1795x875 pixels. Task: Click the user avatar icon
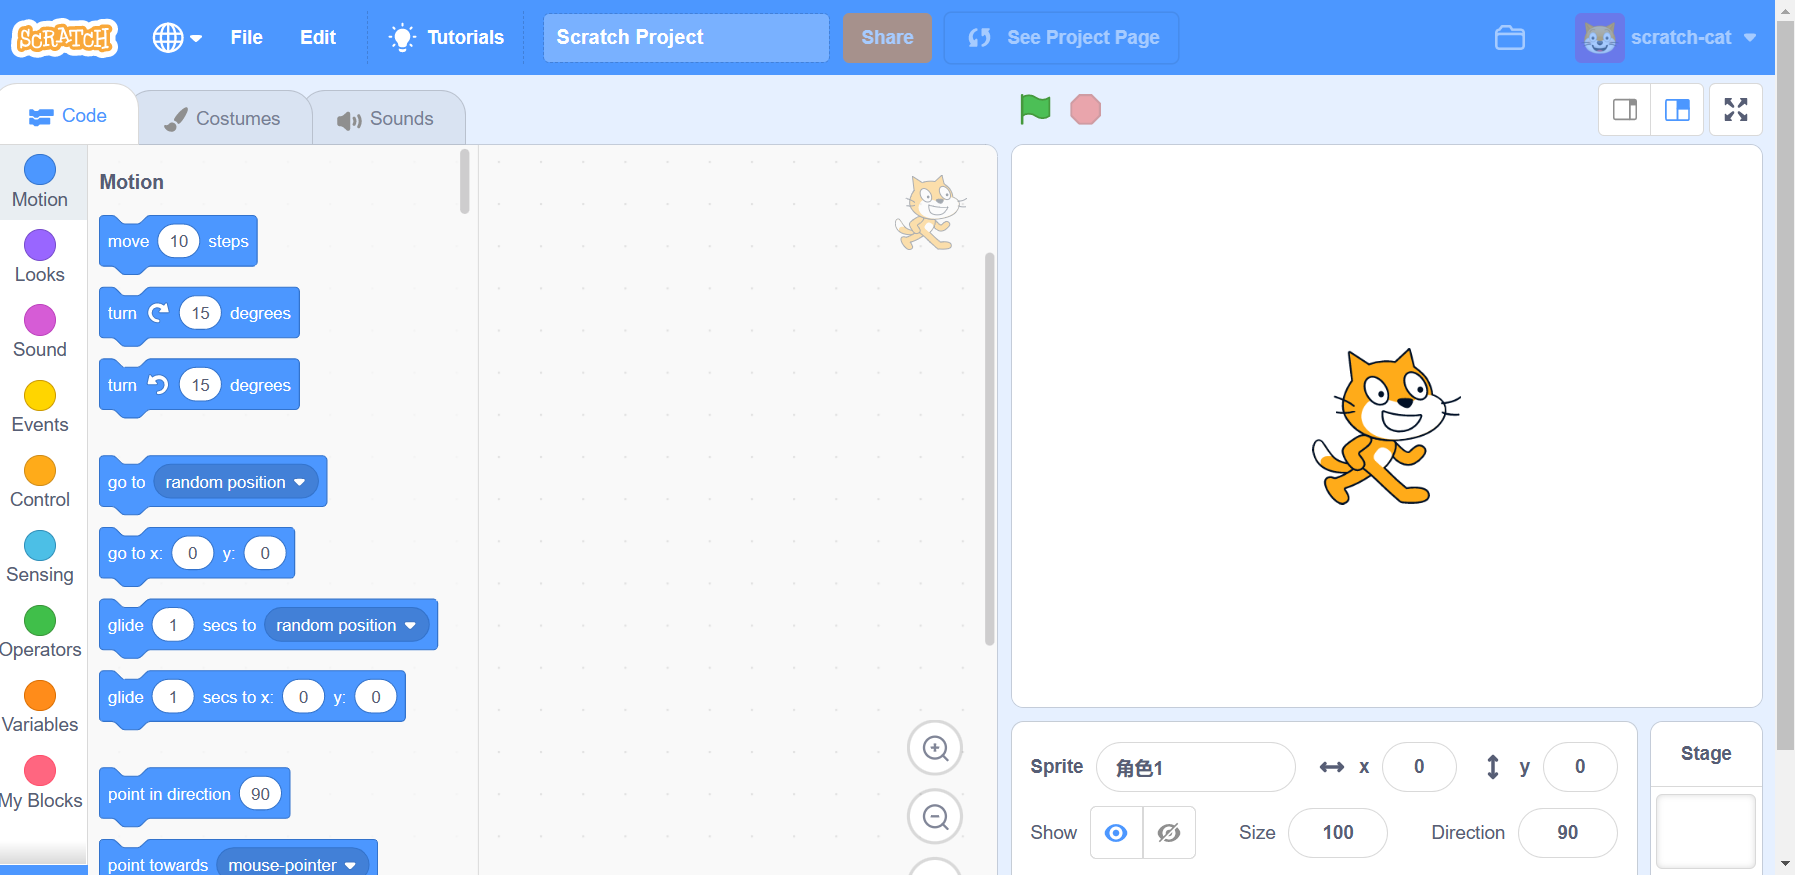pyautogui.click(x=1599, y=38)
